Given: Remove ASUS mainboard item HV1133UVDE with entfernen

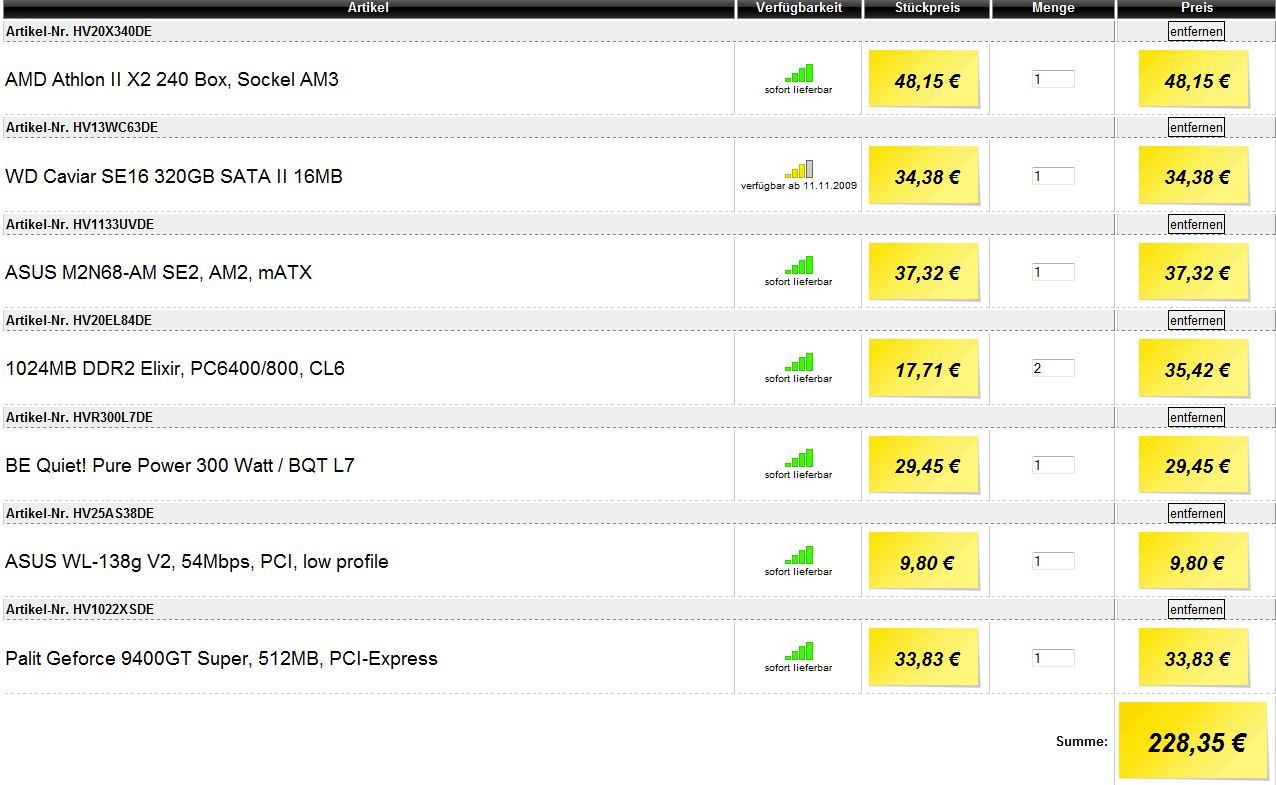Looking at the screenshot, I should (1196, 224).
